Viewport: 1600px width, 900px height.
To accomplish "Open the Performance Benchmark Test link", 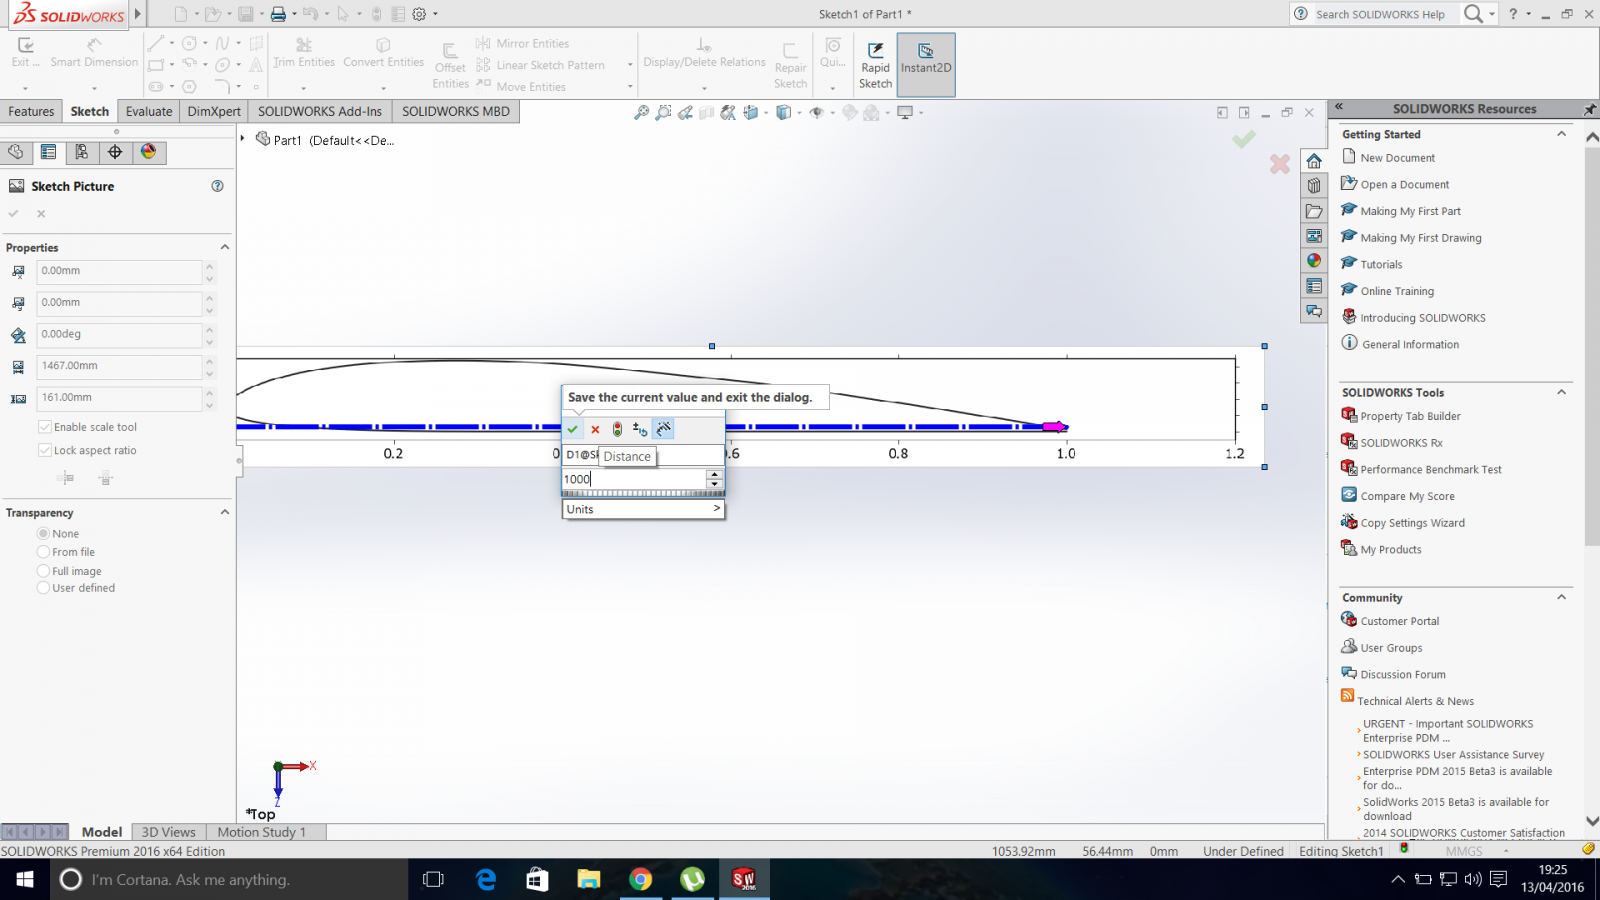I will pyautogui.click(x=1431, y=470).
